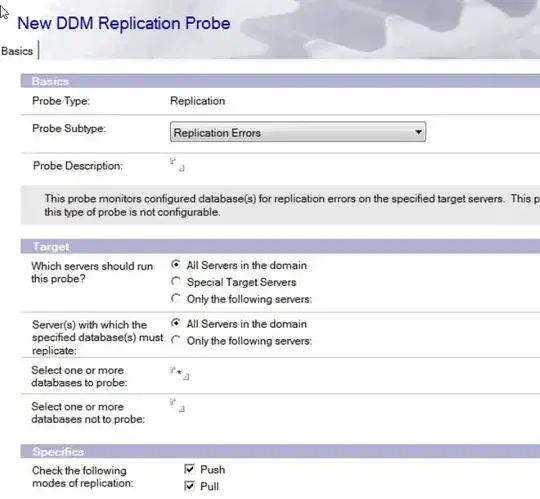Click the Specifics section header
This screenshot has height=499, width=540.
pyautogui.click(x=280, y=451)
